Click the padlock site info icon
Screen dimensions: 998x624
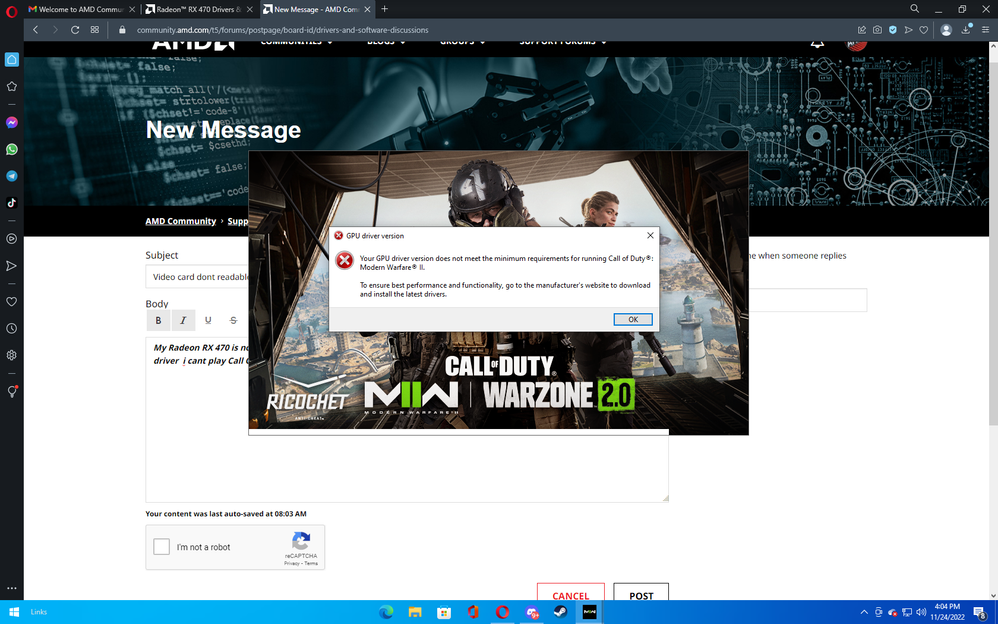(122, 30)
